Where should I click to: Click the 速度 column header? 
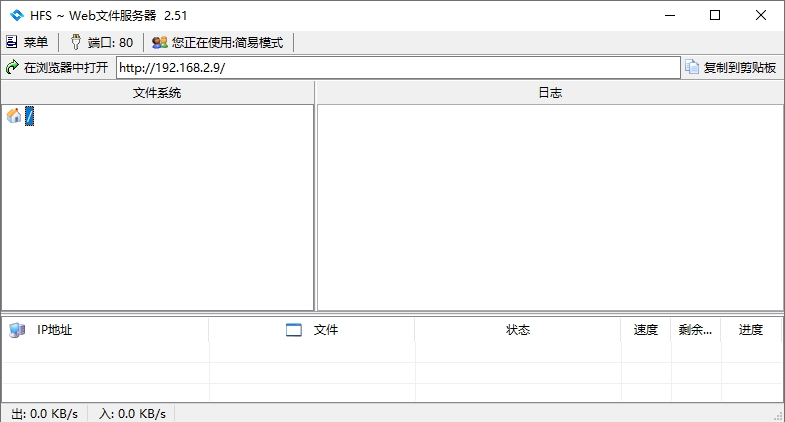click(646, 330)
